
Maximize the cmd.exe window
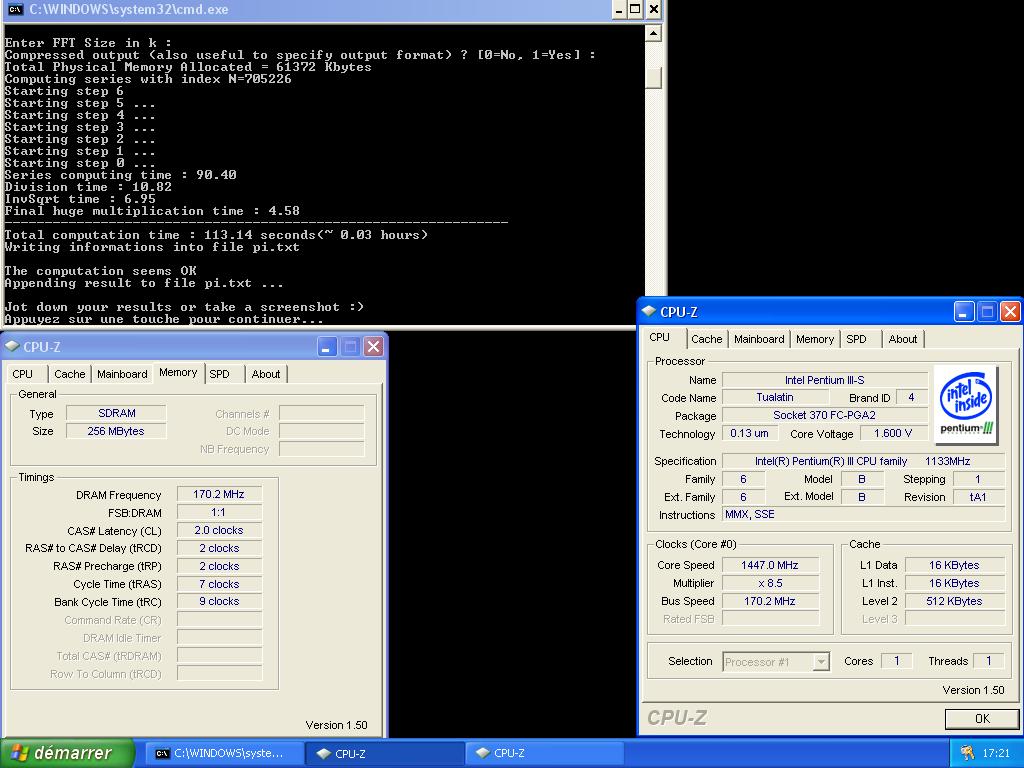pos(635,9)
